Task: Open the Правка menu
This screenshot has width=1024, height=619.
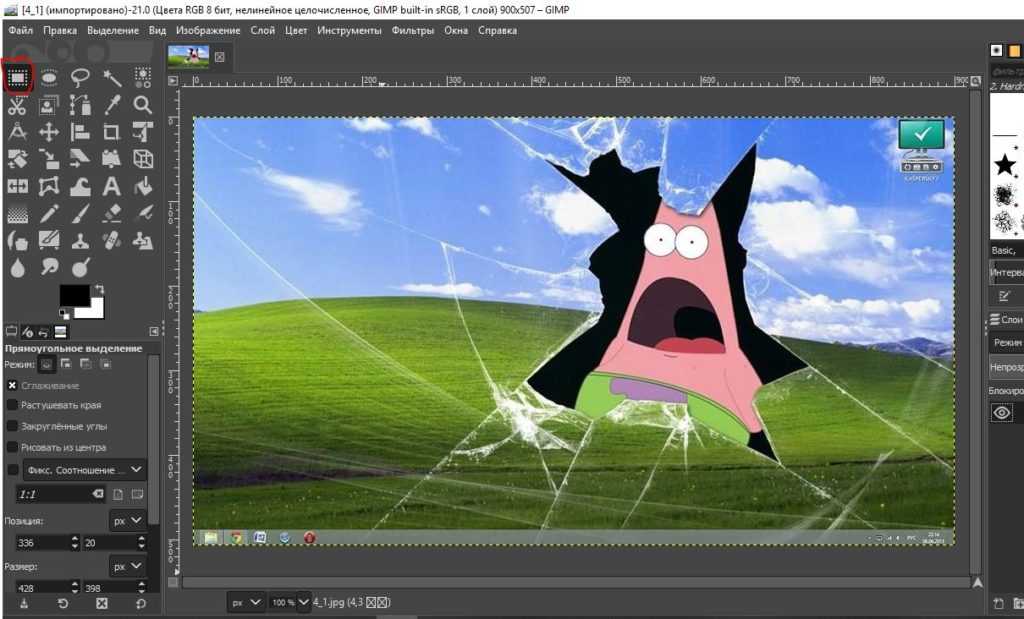Action: point(60,31)
